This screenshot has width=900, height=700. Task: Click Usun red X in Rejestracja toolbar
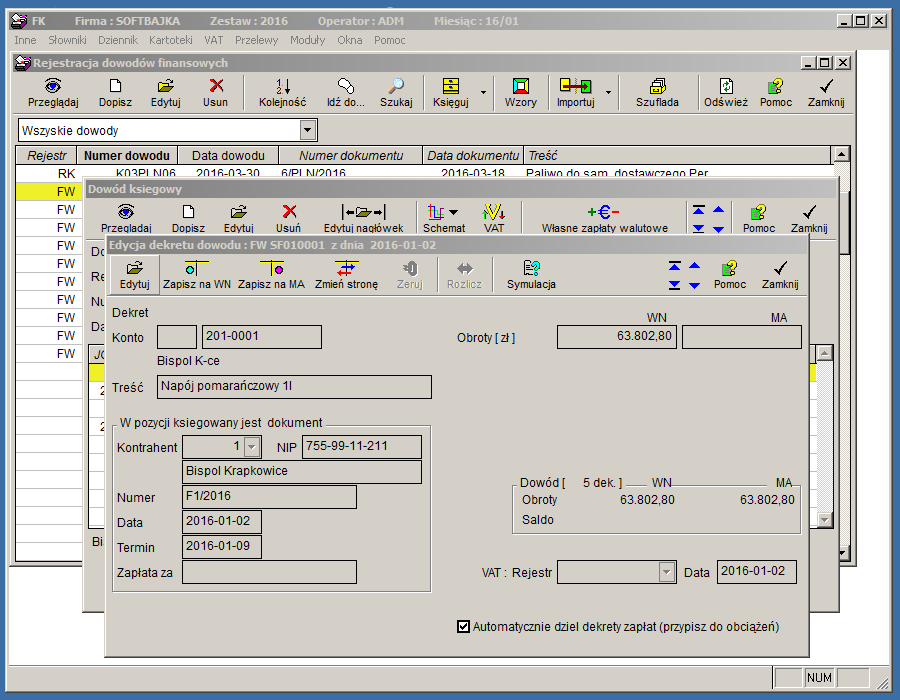pyautogui.click(x=216, y=93)
